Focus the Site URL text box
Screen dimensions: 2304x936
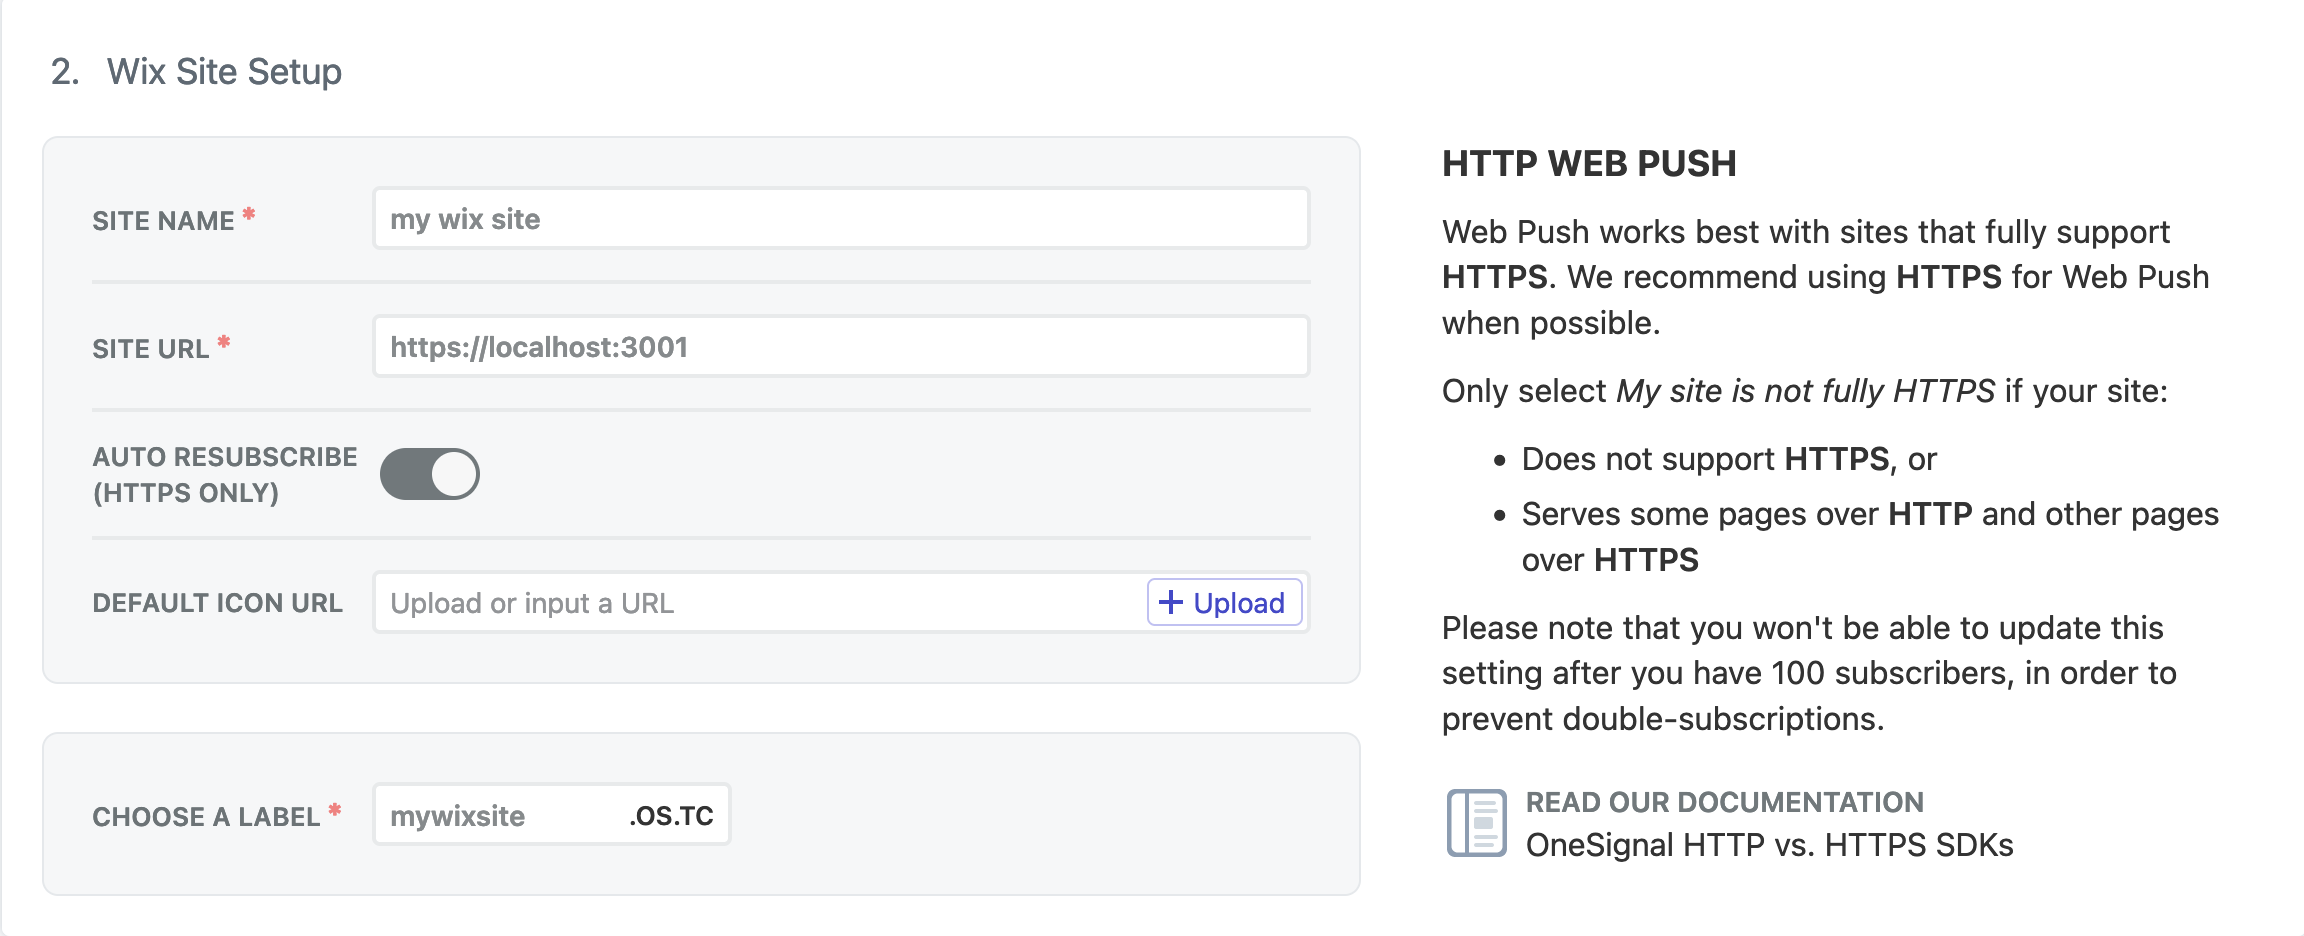tap(840, 347)
